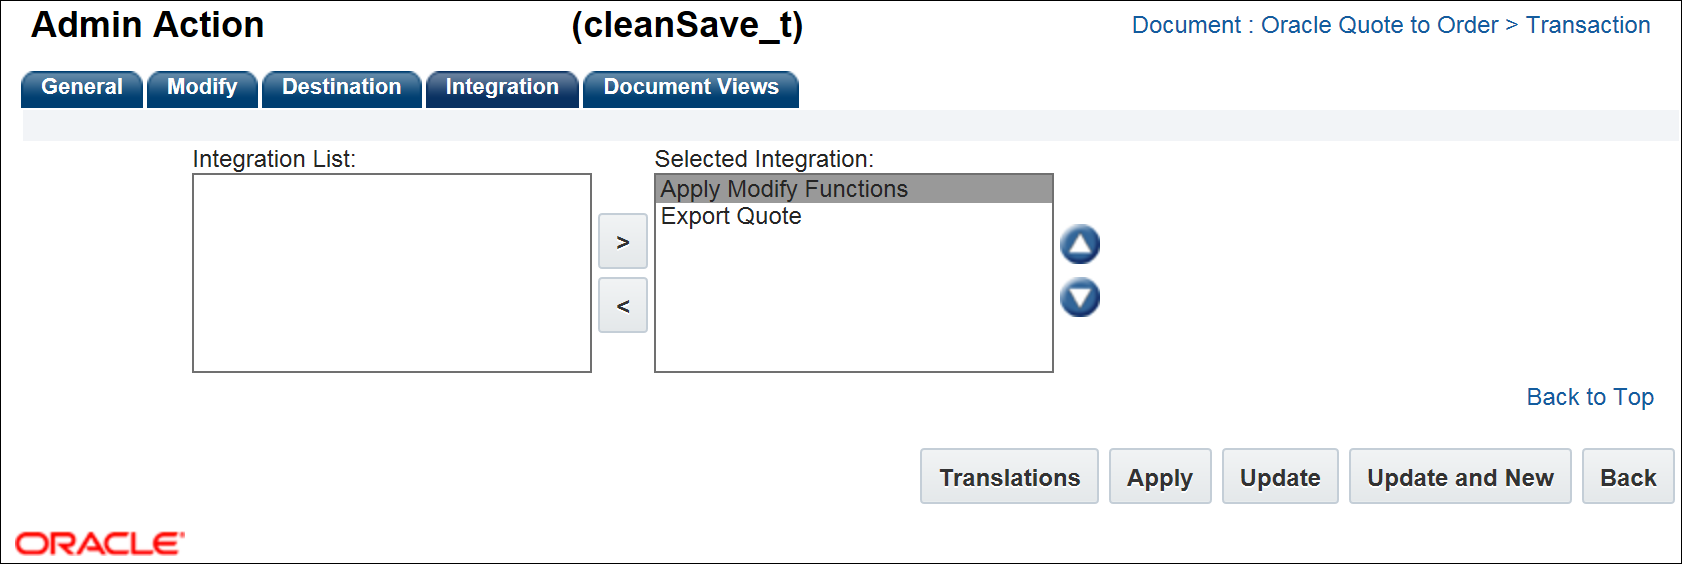
Task: Select Apply Modify Functions in list
Action: 784,189
